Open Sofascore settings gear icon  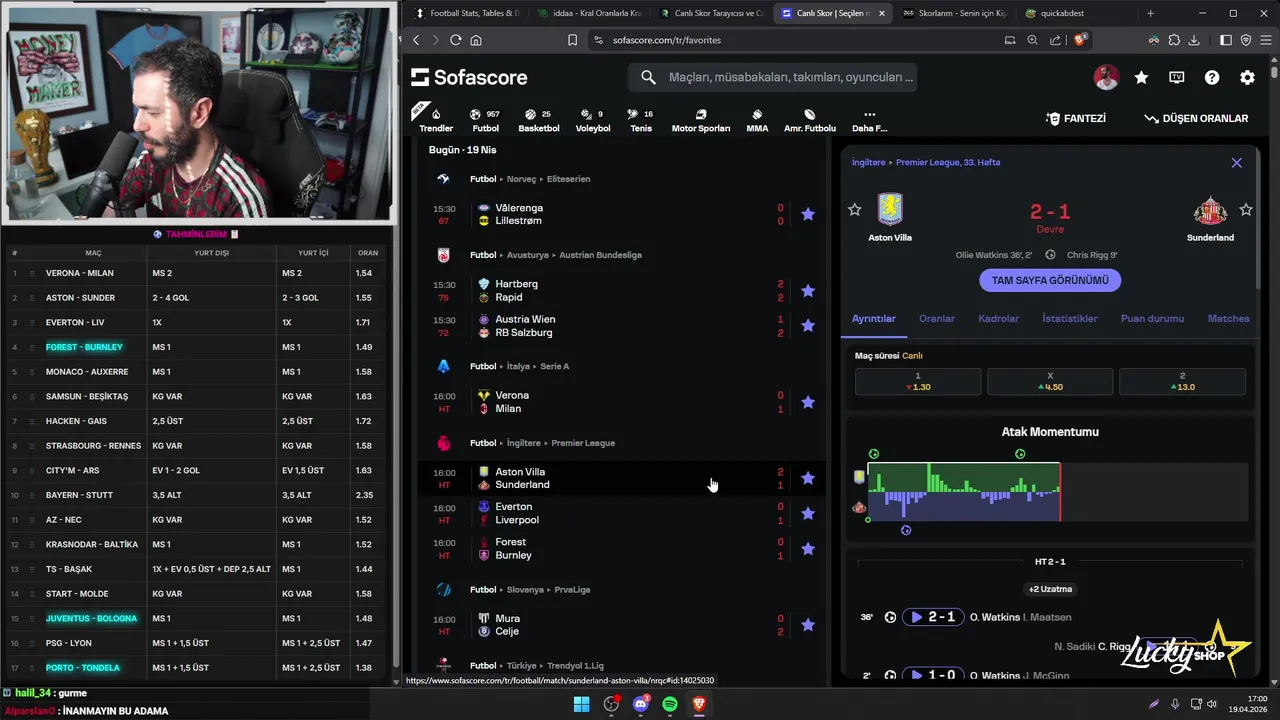point(1247,77)
